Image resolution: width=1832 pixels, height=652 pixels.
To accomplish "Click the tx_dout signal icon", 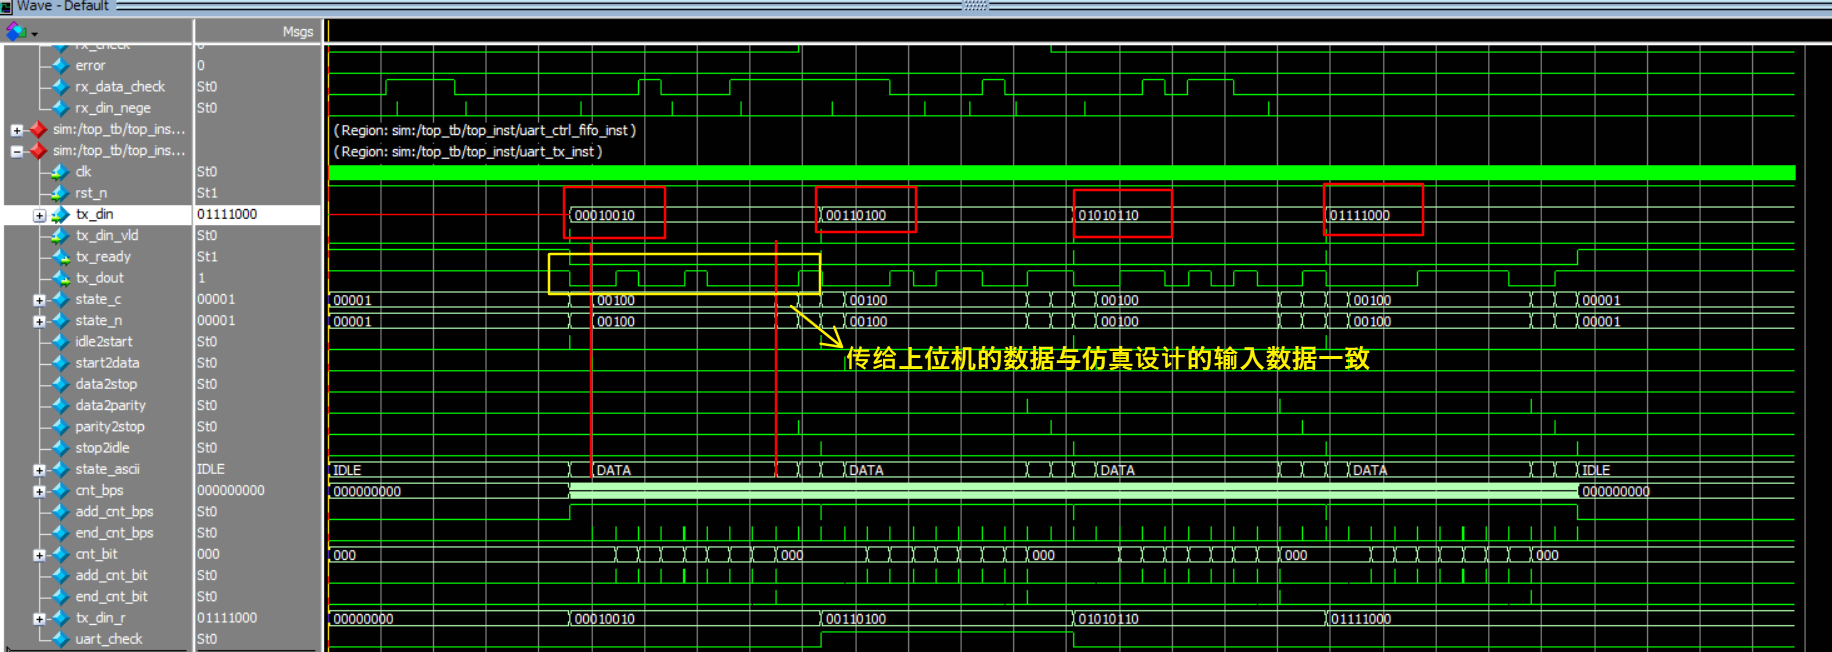I will [60, 278].
